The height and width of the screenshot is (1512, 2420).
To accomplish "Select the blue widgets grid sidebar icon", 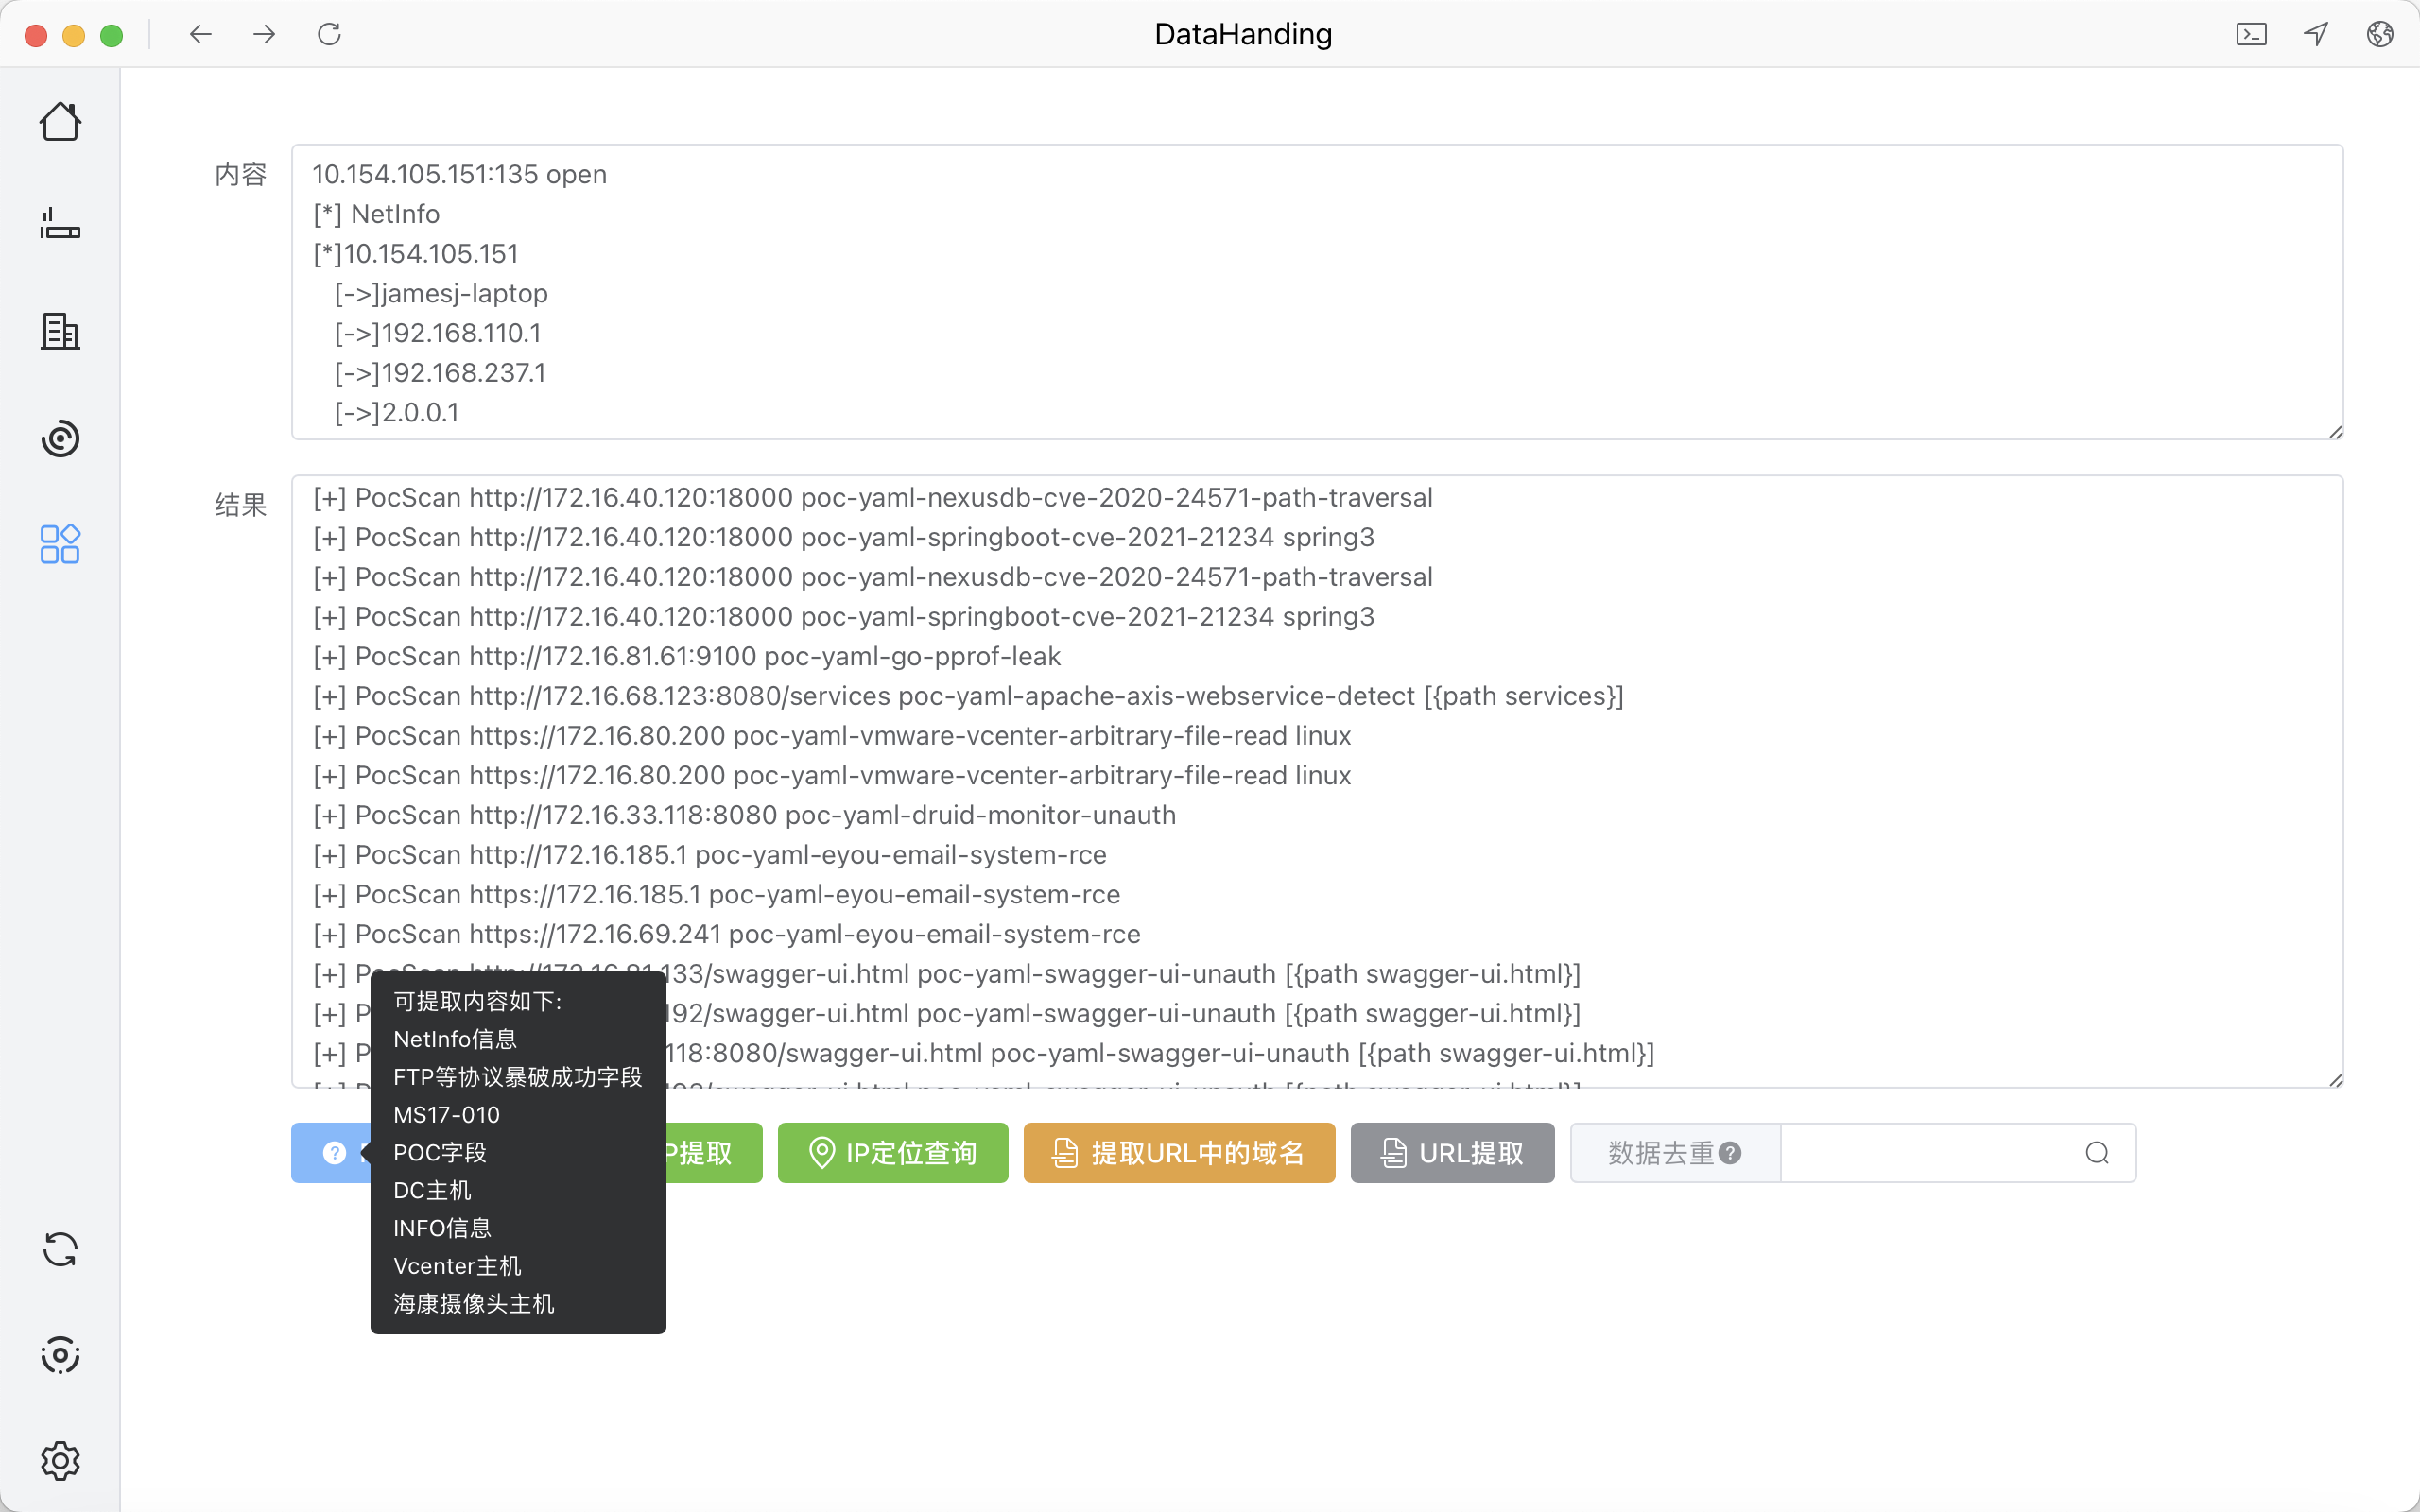I will pos(60,544).
